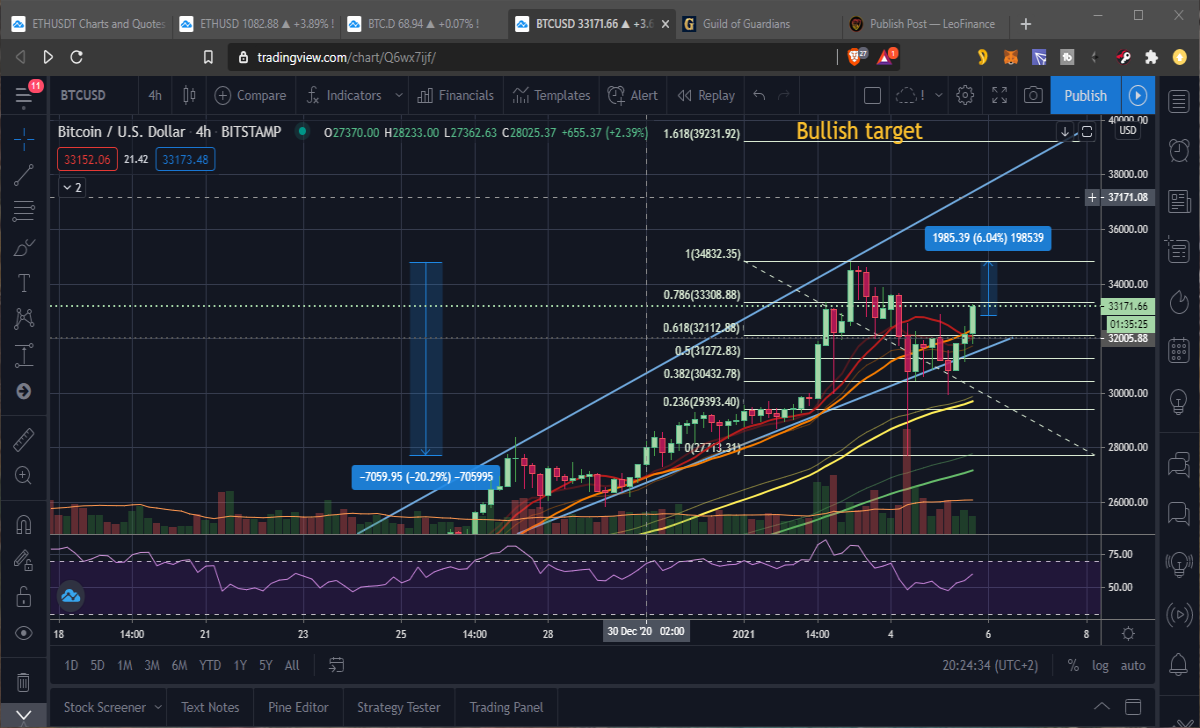Viewport: 1200px width, 728px height.
Task: Remove drawings with the trash icon
Action: [24, 682]
